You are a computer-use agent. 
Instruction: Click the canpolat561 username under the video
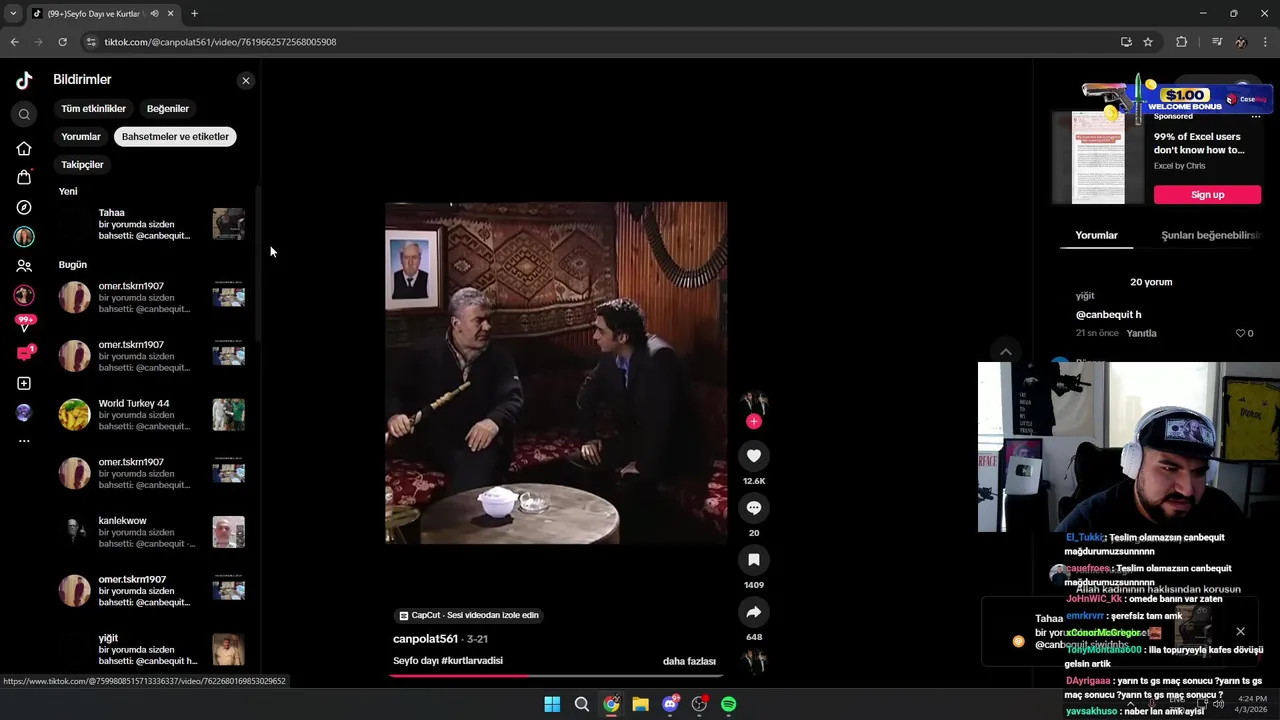click(x=425, y=639)
